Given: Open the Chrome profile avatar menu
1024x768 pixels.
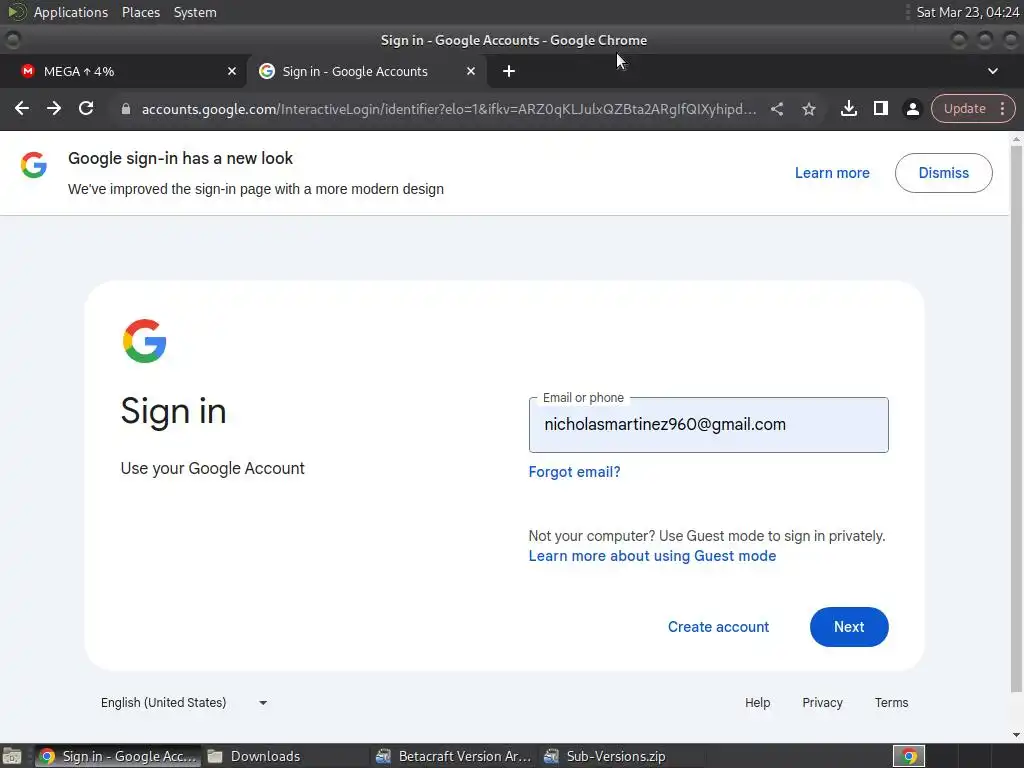Looking at the screenshot, I should pos(912,109).
